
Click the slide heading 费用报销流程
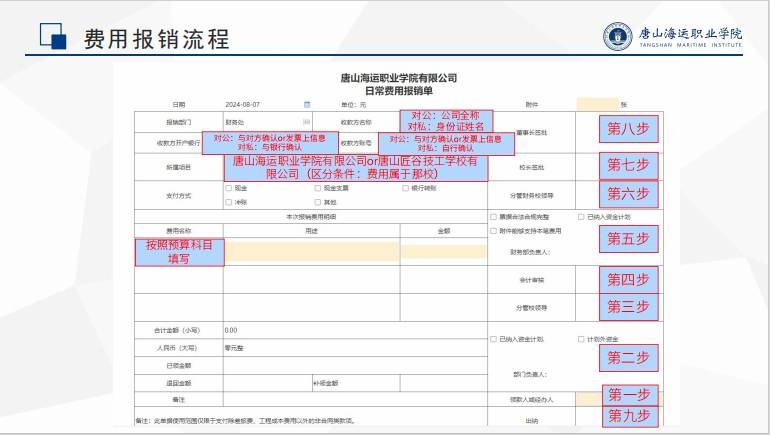tap(156, 39)
